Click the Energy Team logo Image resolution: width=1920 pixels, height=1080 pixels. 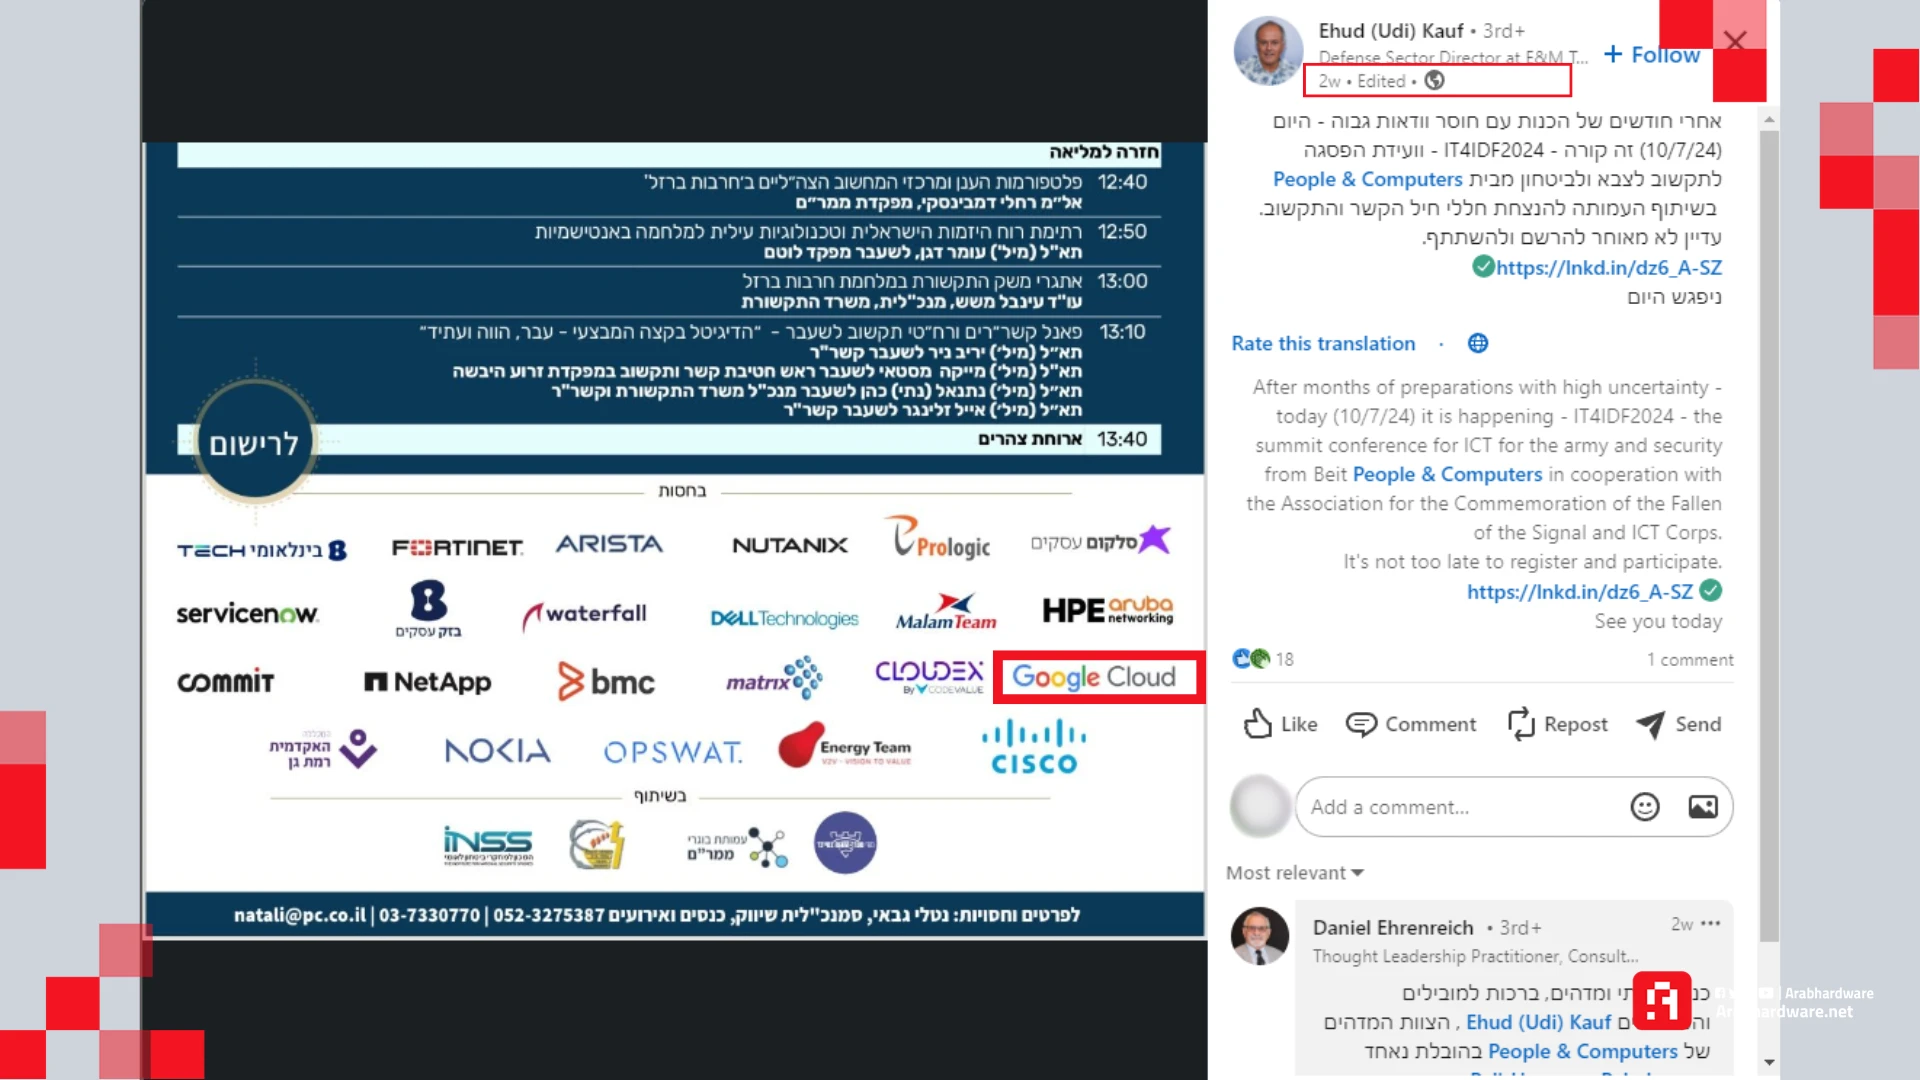(845, 746)
